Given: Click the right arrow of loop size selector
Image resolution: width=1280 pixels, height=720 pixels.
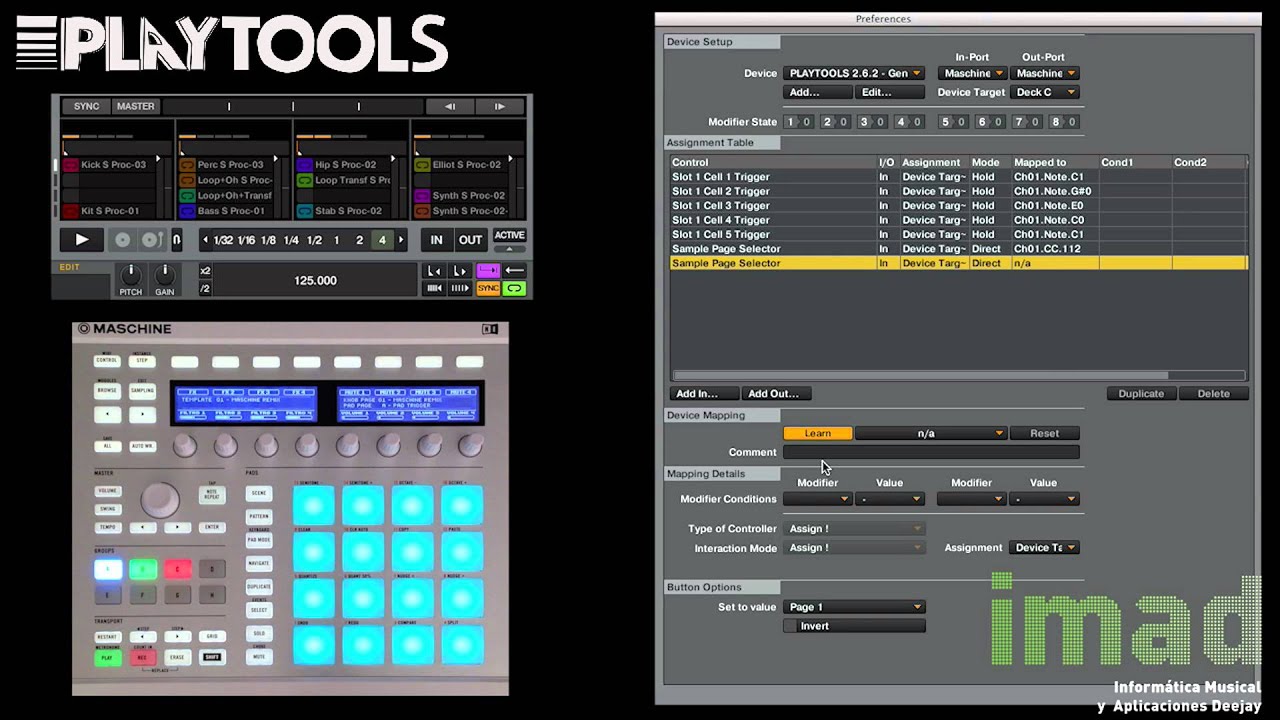Looking at the screenshot, I should (401, 240).
